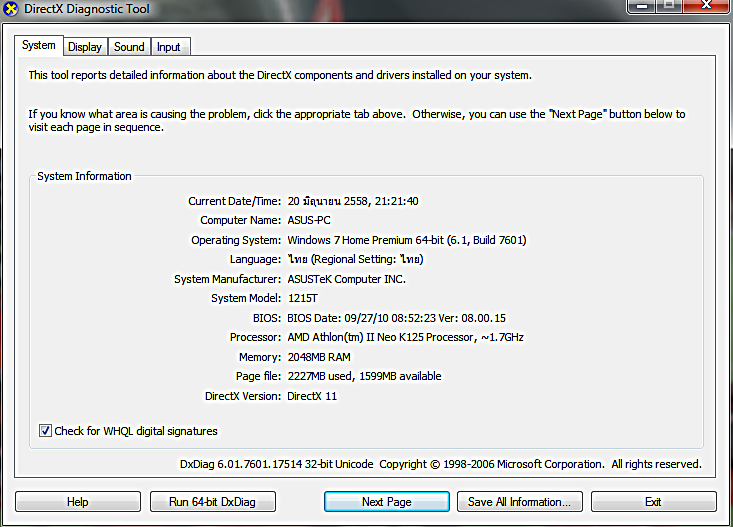Click ASUSTeK Computer INC. value
Viewport: 733px width, 527px height.
(x=346, y=279)
